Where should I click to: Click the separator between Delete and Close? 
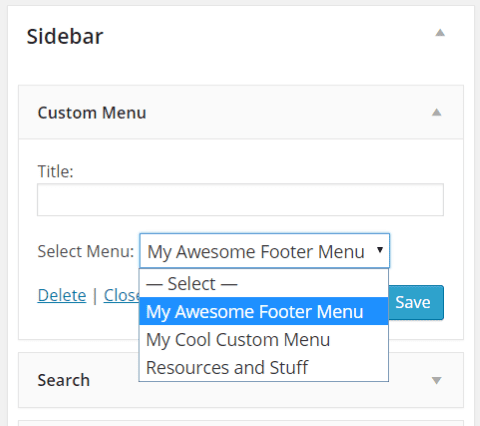pos(95,295)
